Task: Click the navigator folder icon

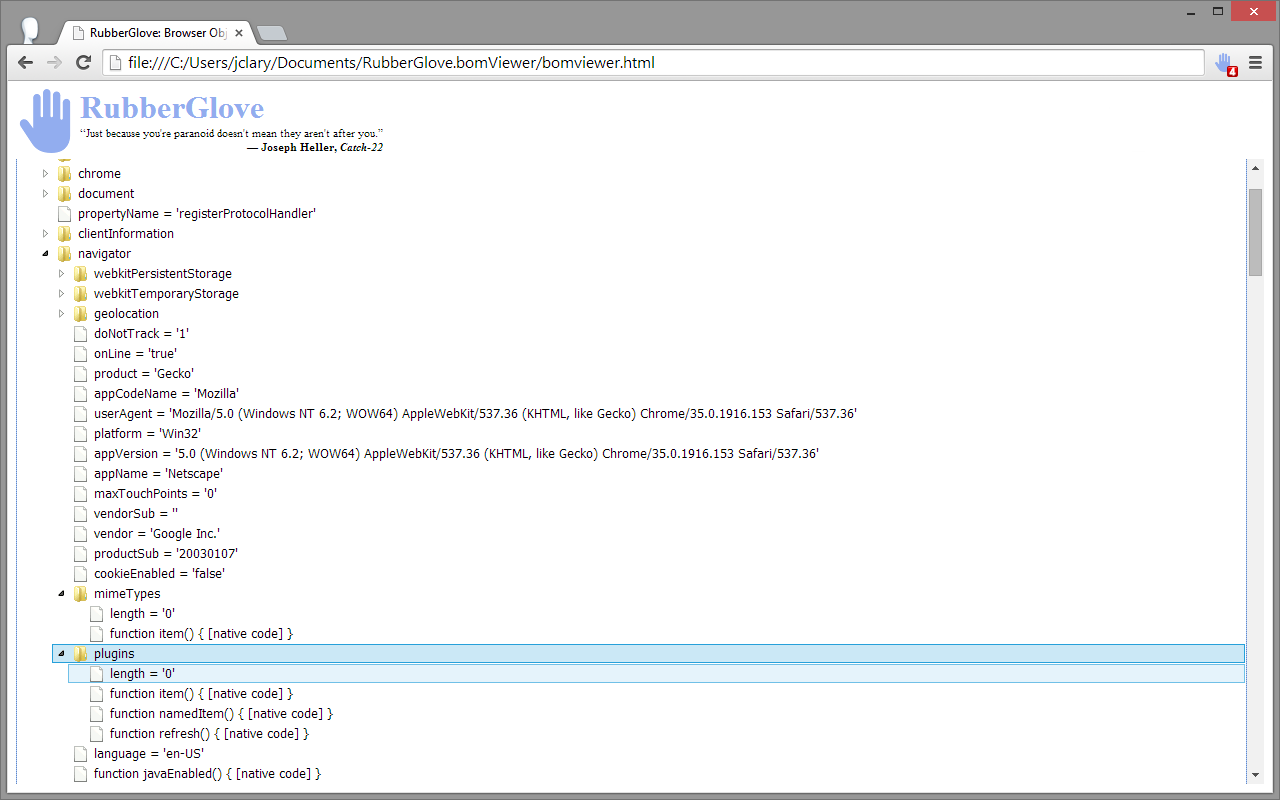Action: [x=65, y=254]
